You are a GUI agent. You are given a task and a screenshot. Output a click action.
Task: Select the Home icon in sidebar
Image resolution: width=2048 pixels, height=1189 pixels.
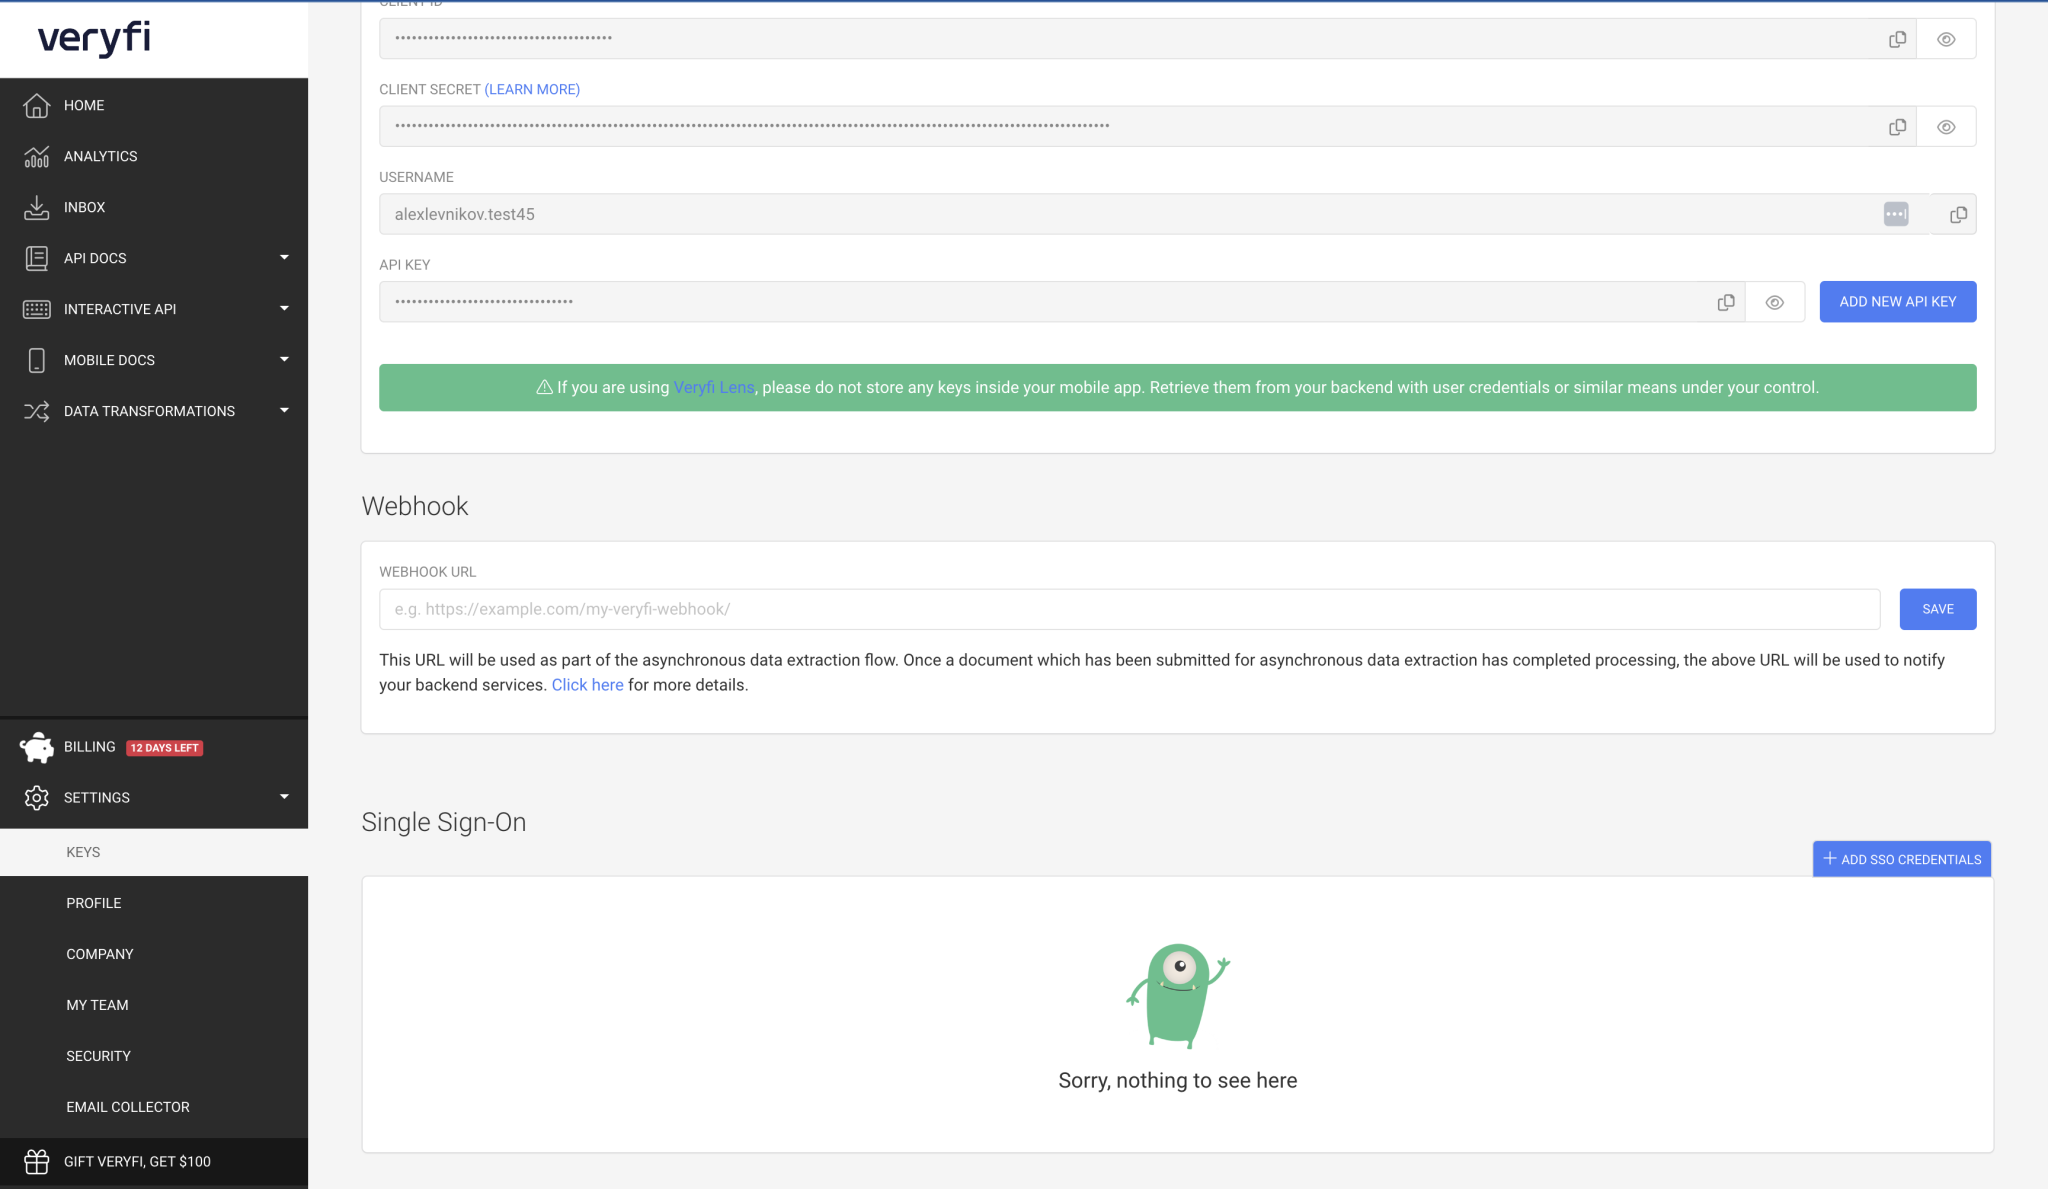[37, 105]
